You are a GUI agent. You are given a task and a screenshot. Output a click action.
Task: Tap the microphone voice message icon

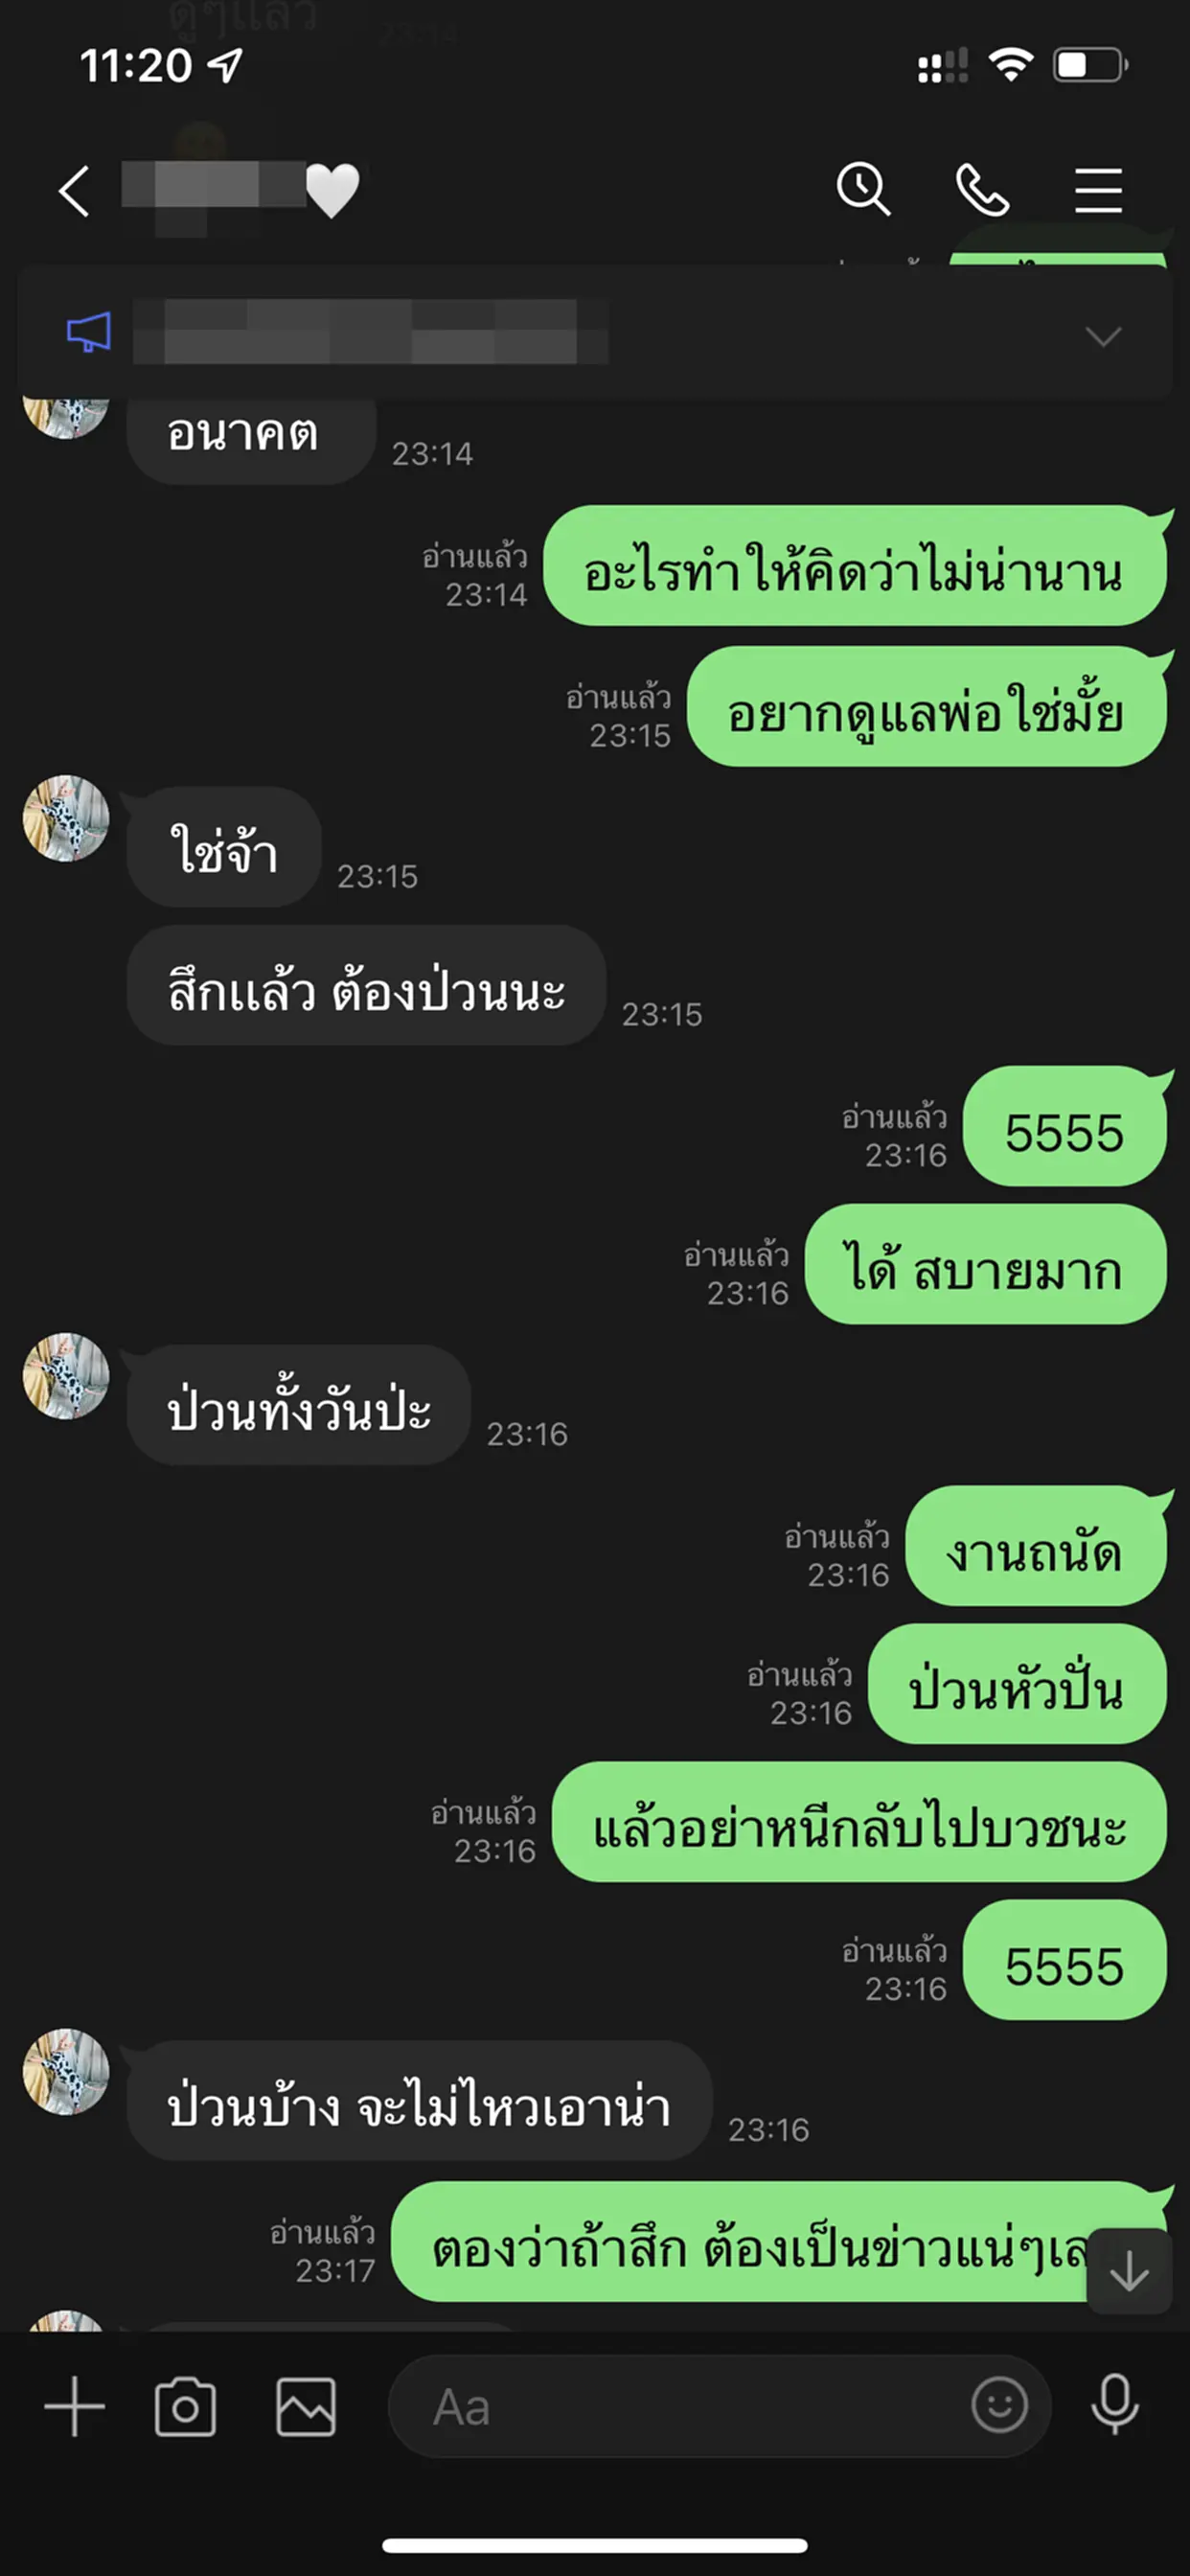coord(1115,2405)
